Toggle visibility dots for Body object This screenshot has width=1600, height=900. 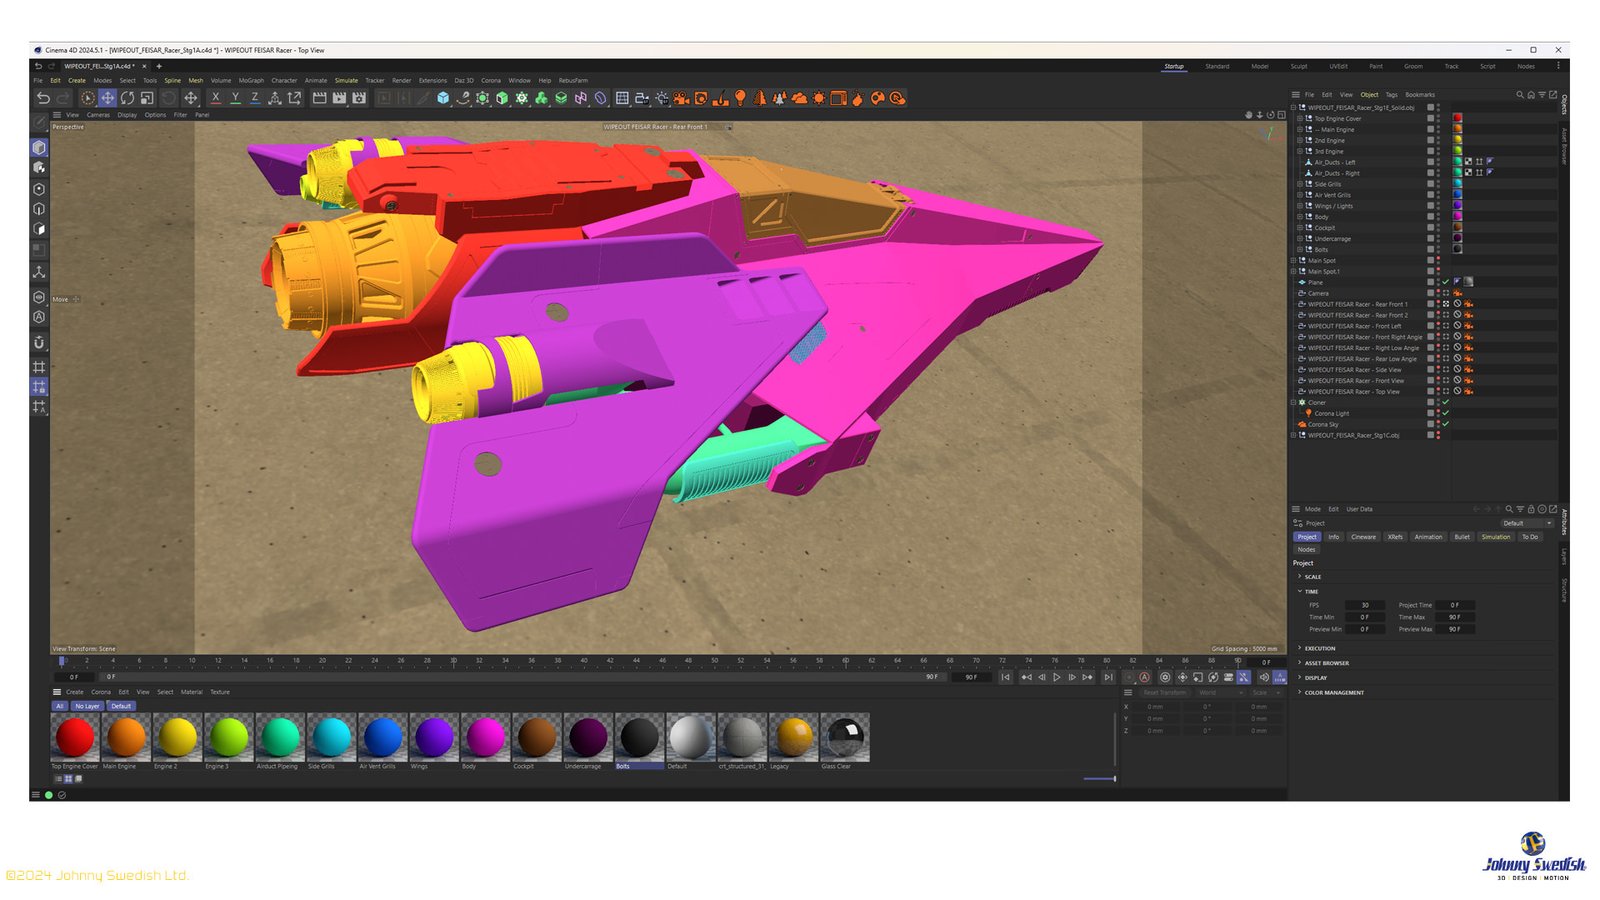tap(1438, 217)
